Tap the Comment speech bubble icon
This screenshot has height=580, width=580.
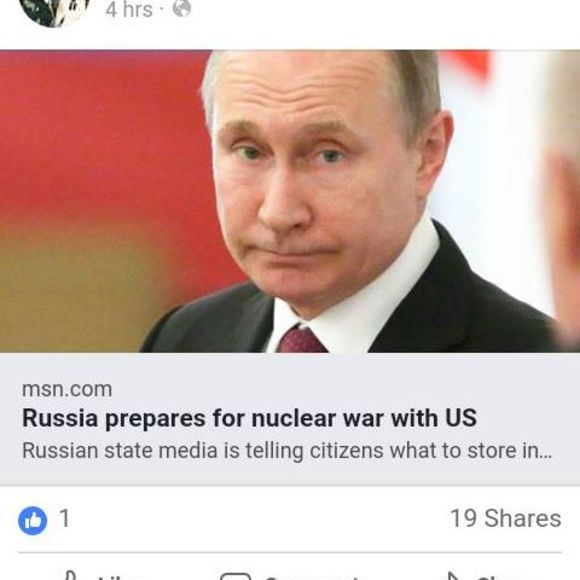235,576
